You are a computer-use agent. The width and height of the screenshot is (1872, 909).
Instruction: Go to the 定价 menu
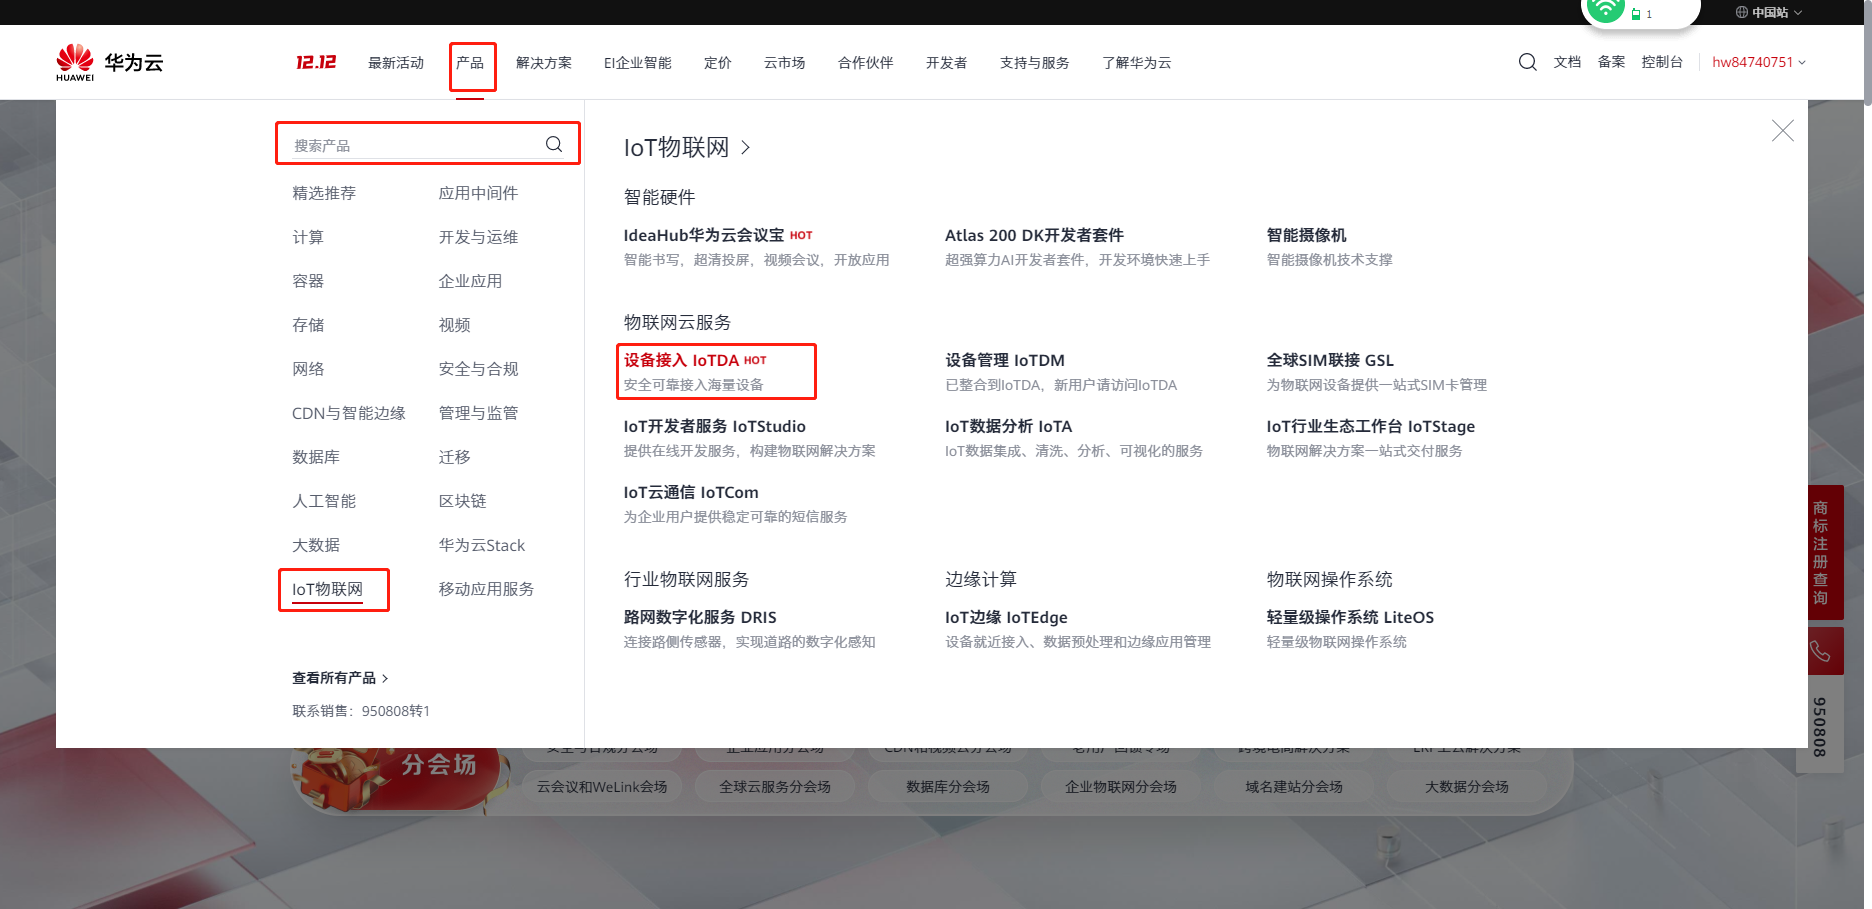718,63
